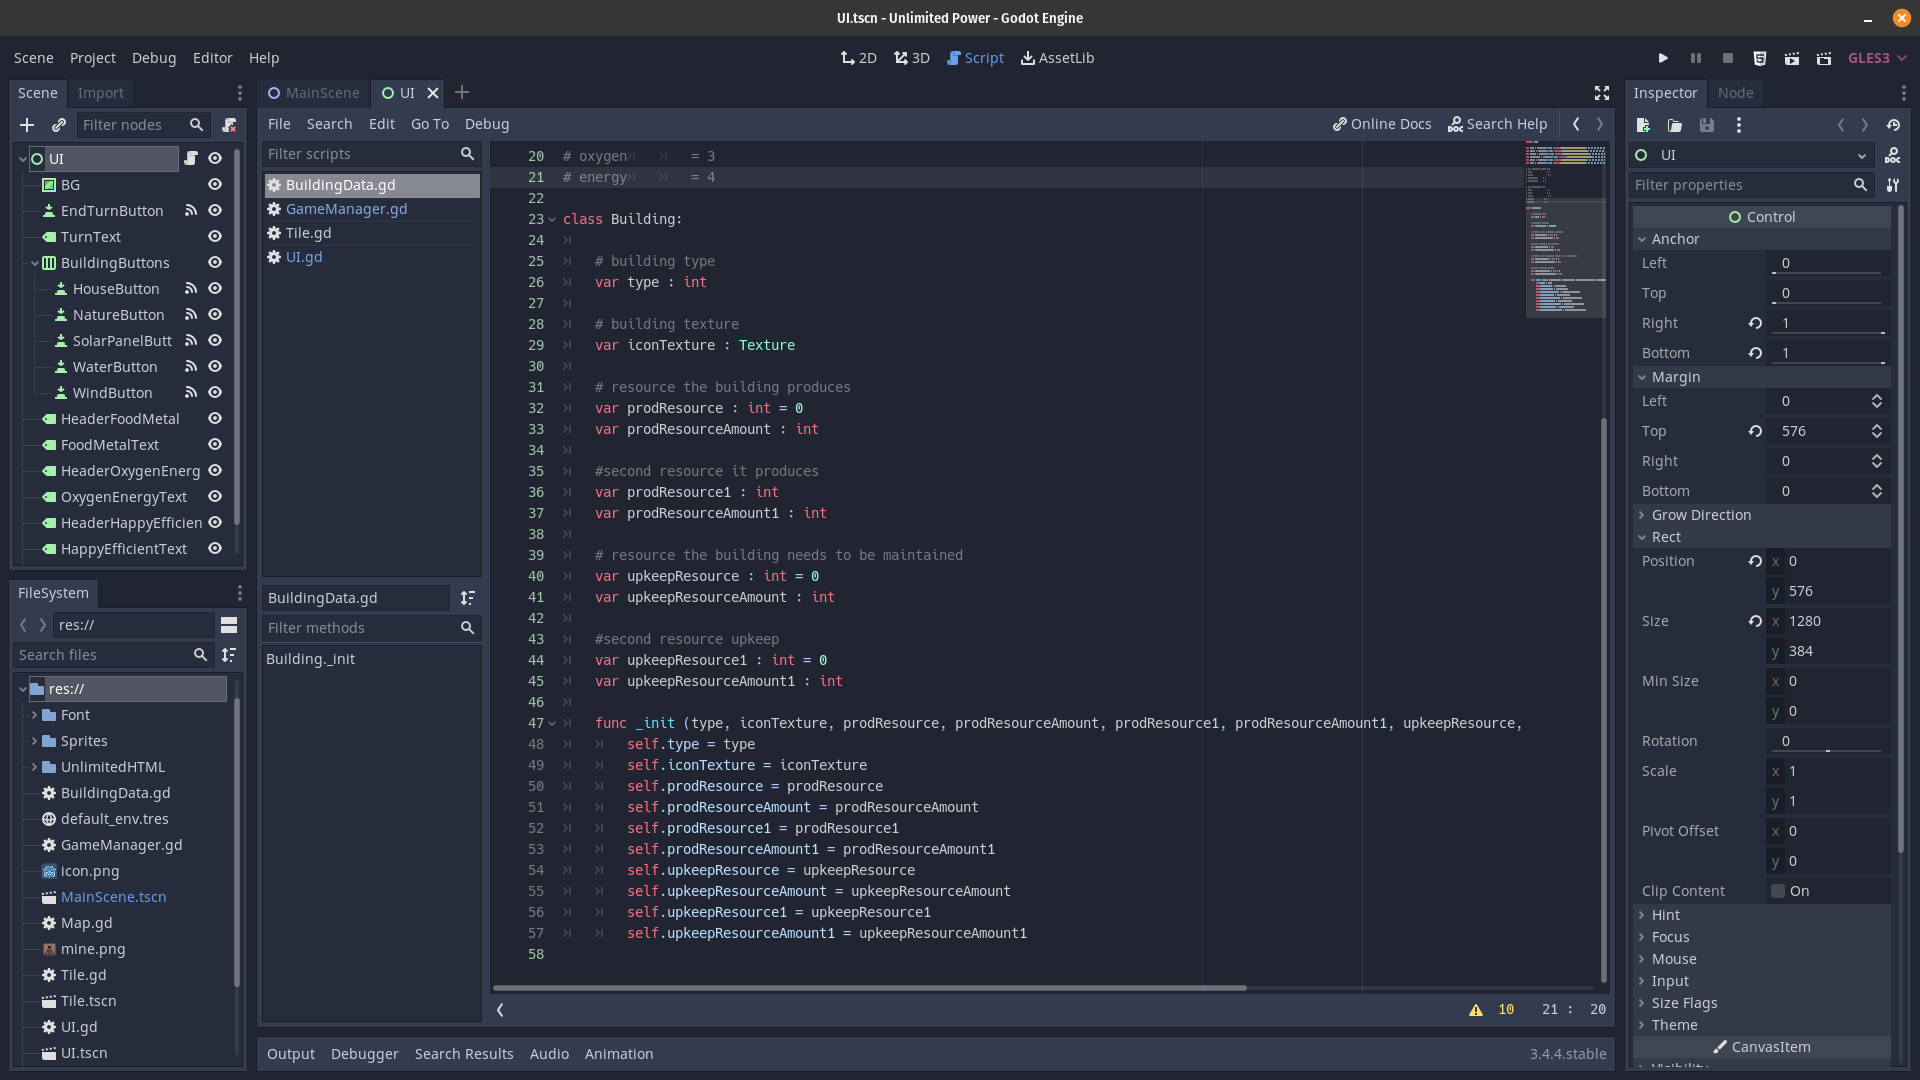This screenshot has width=1920, height=1080.
Task: Switch to the 2D workspace
Action: point(858,58)
